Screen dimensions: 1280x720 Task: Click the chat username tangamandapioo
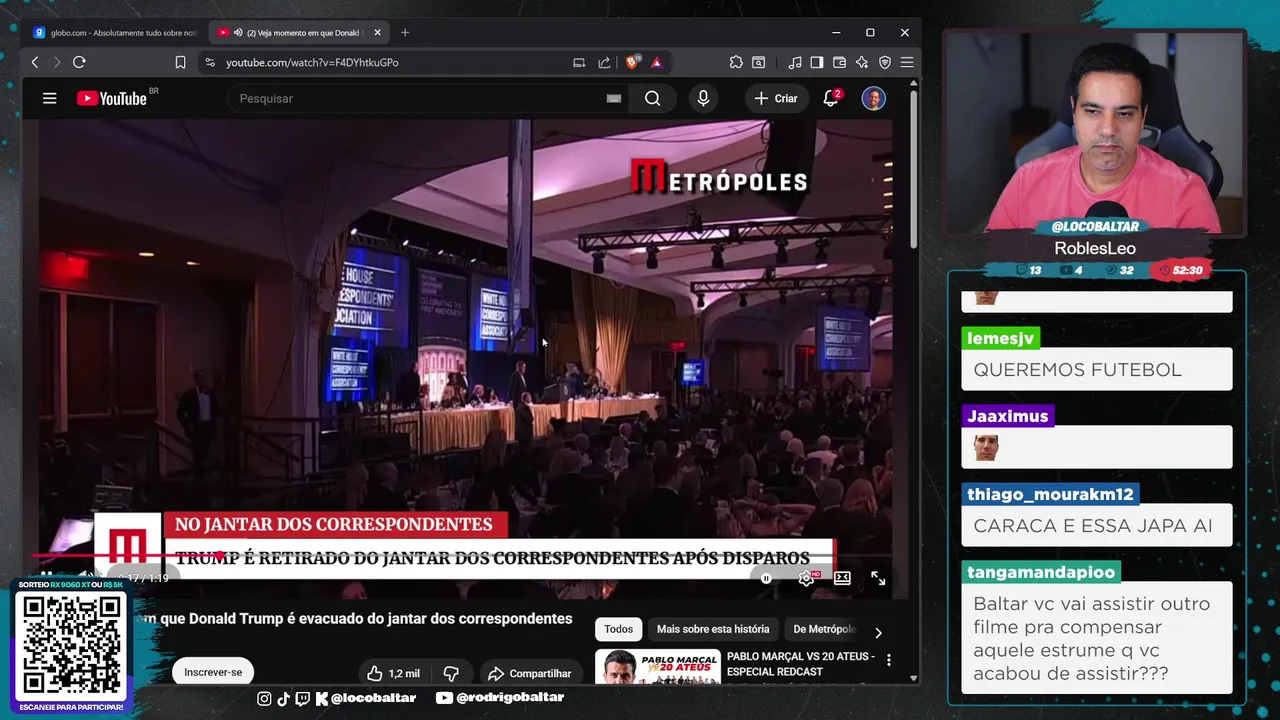click(1041, 572)
